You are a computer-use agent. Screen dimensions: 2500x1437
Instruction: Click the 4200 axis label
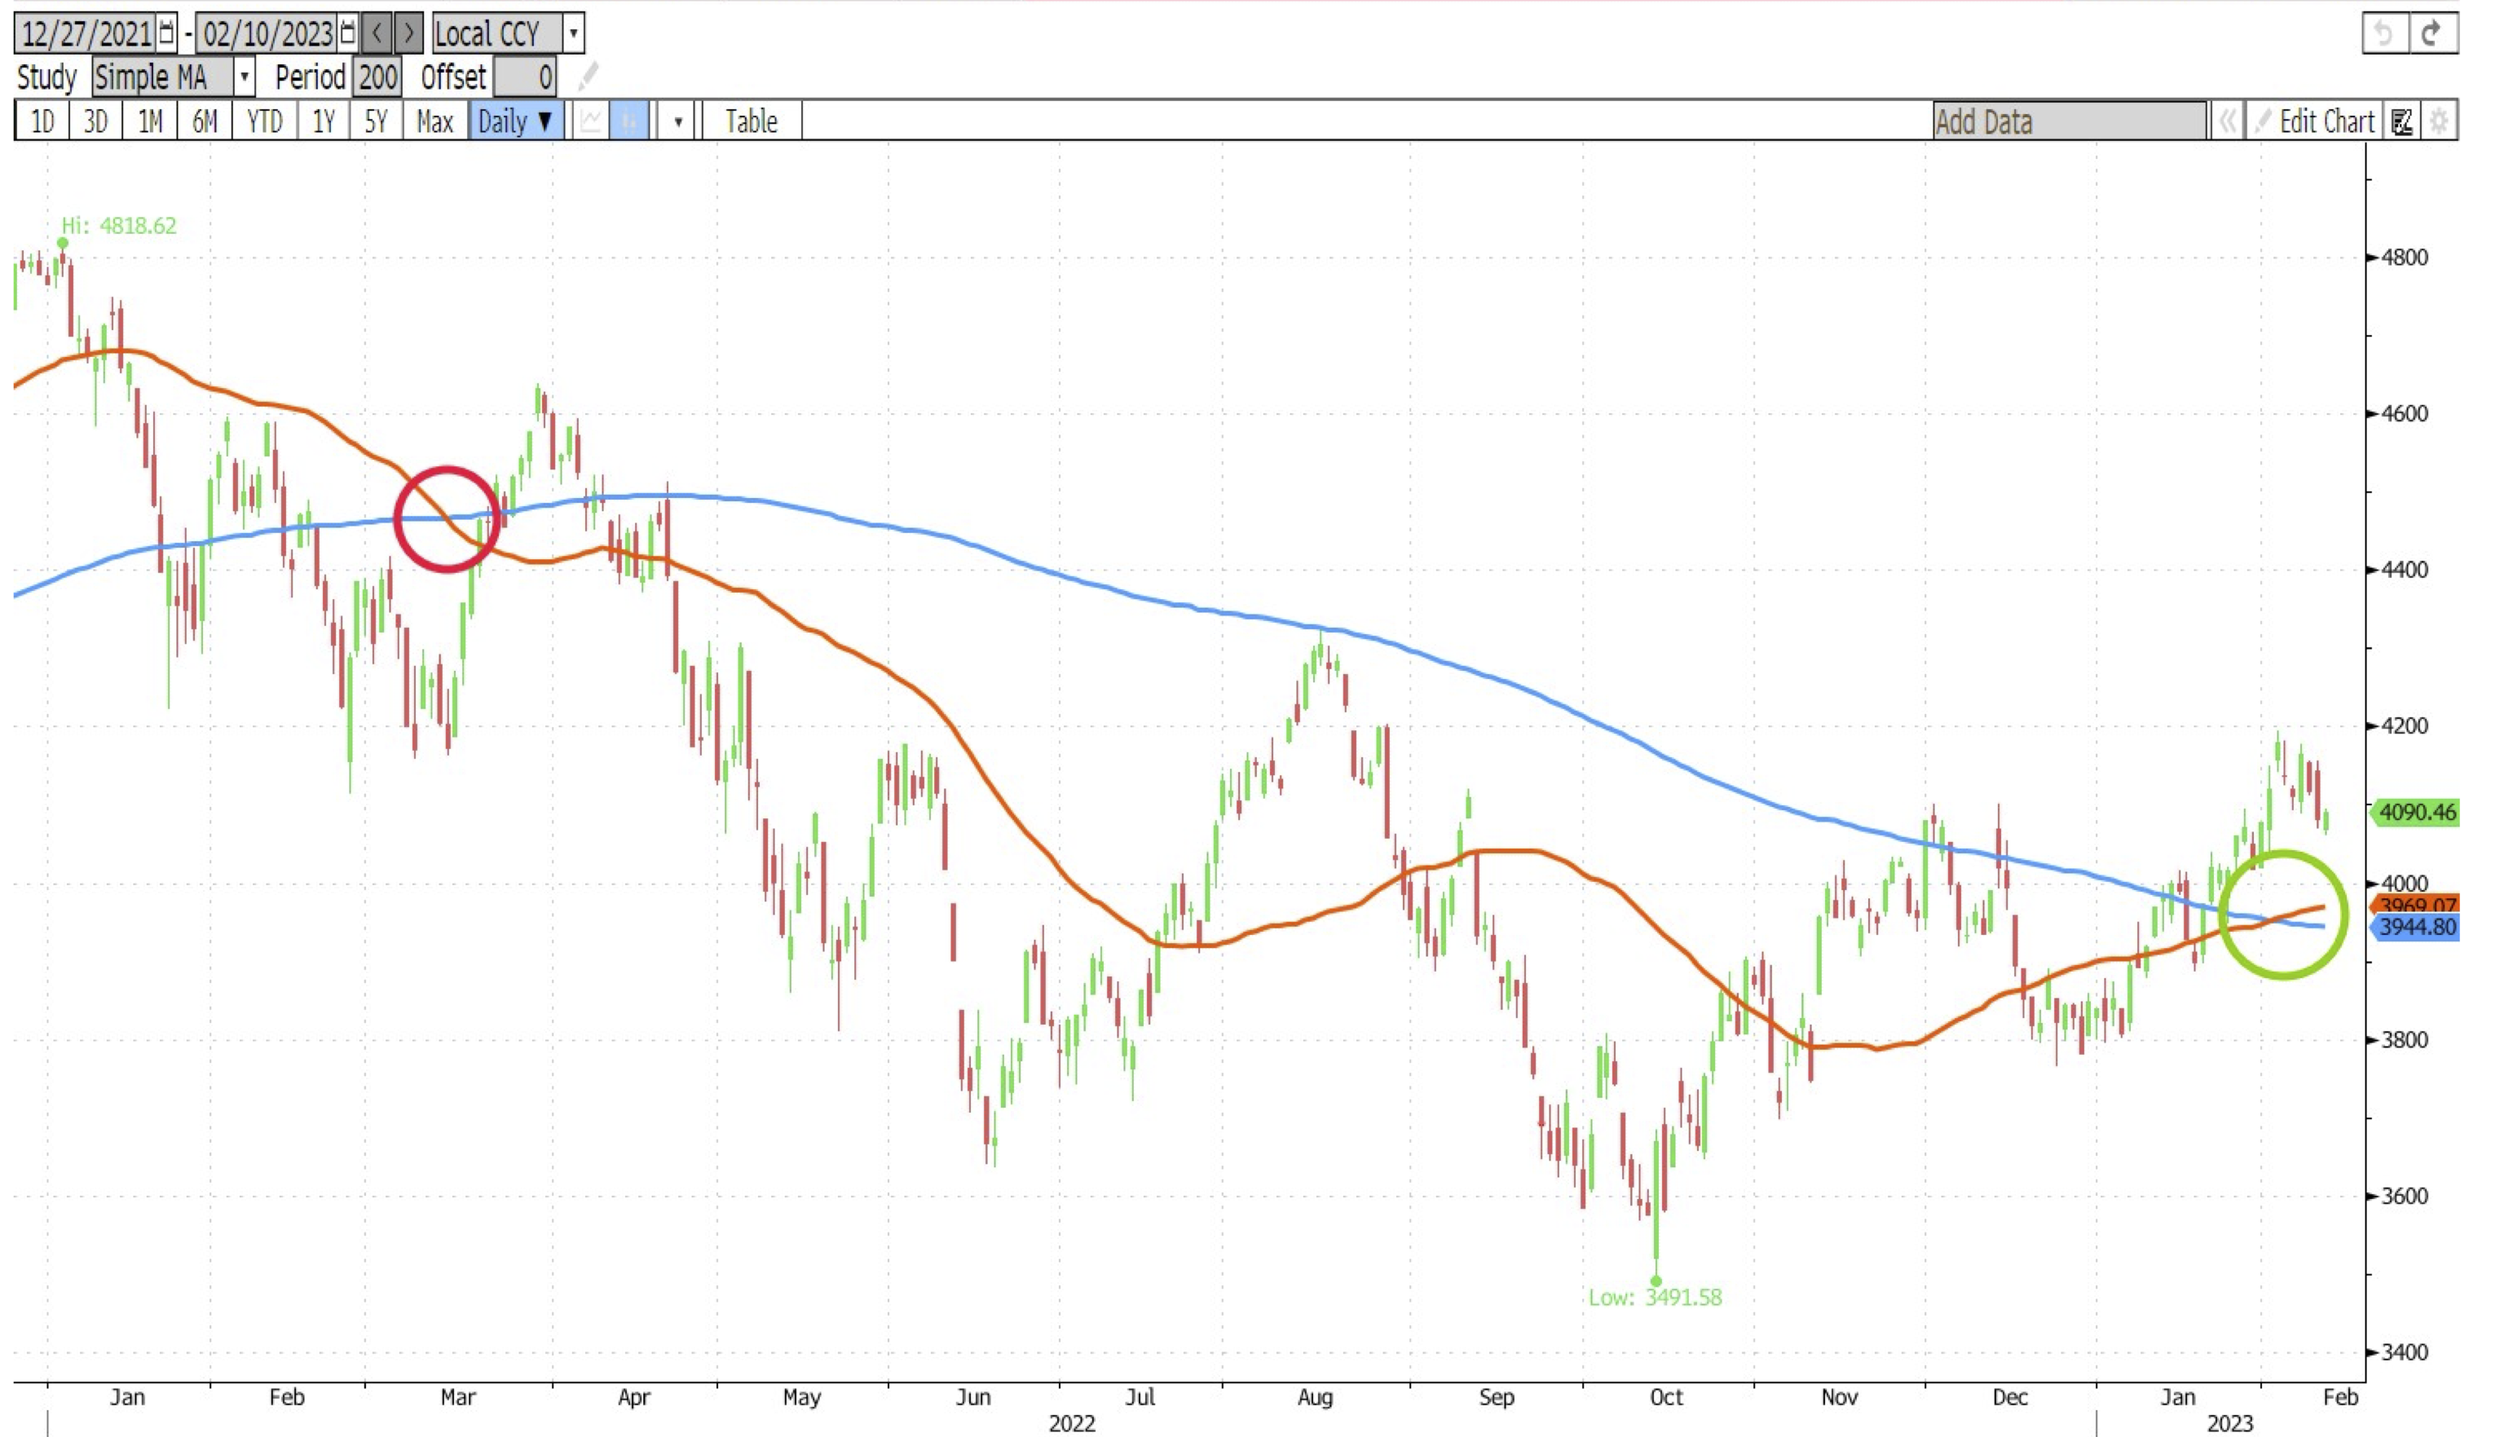point(2404,725)
